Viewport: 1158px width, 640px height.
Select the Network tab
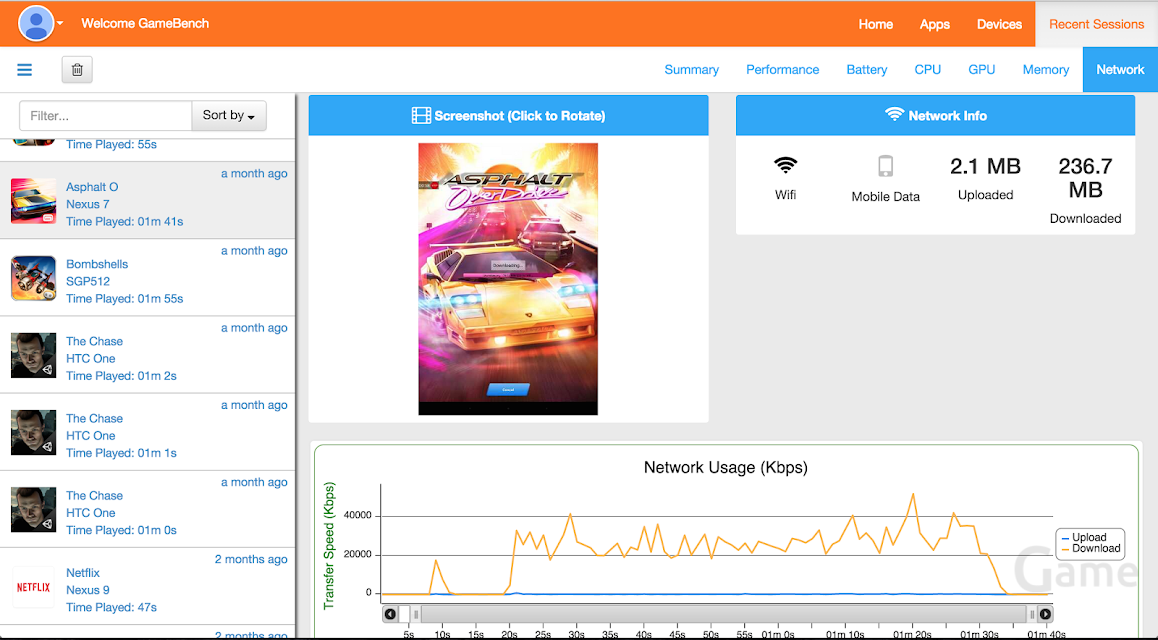click(1120, 69)
